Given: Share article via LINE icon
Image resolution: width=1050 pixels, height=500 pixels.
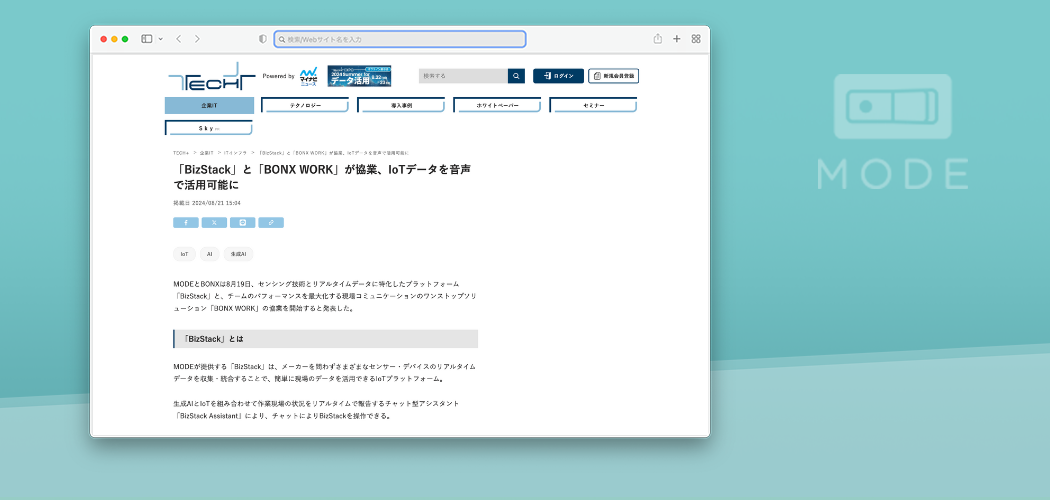Looking at the screenshot, I should (242, 223).
